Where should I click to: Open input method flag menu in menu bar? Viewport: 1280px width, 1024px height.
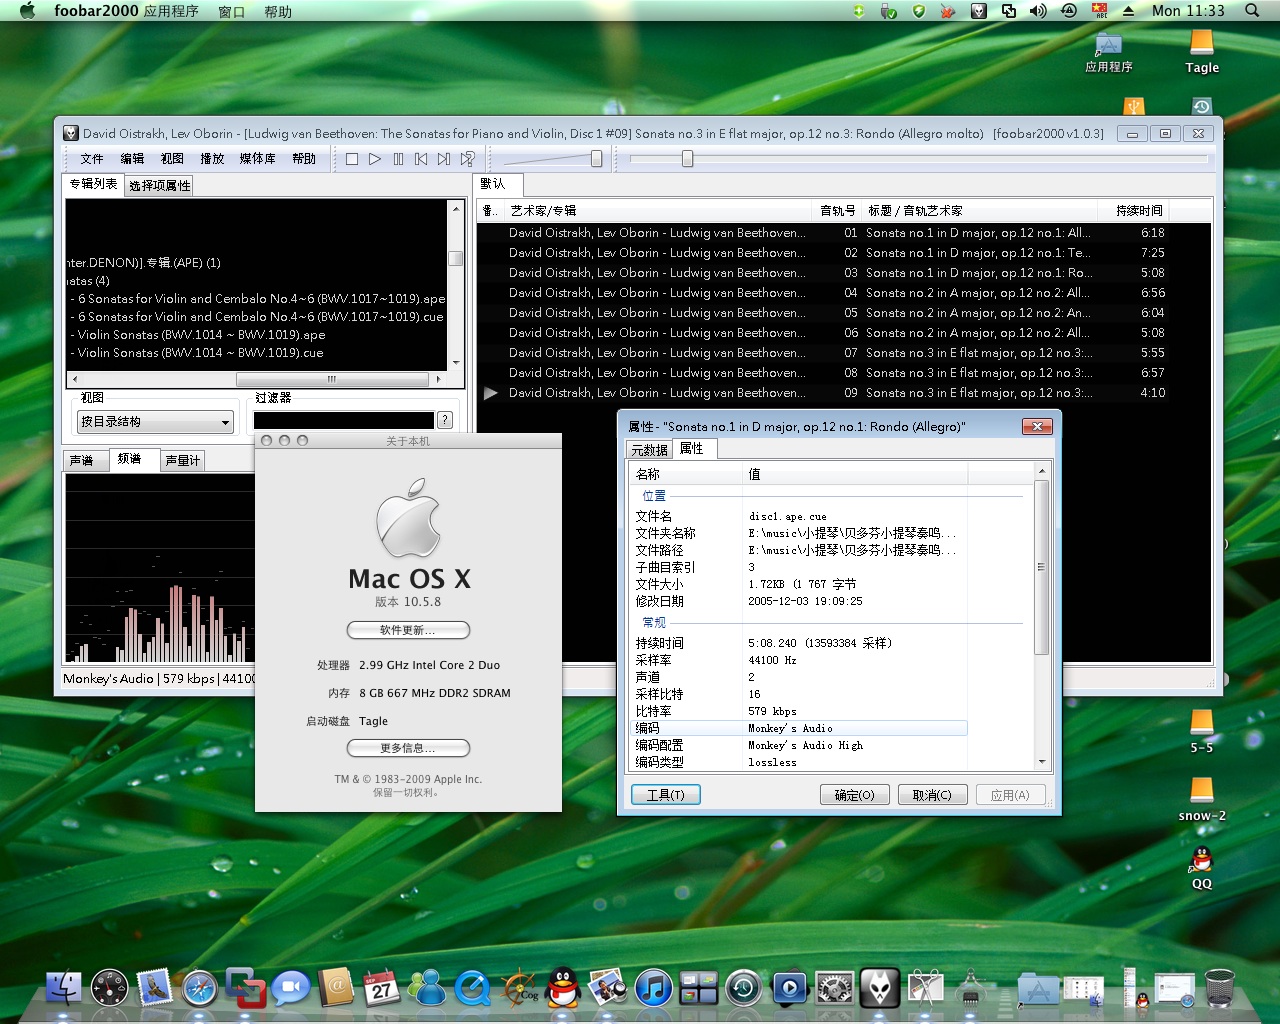coord(1100,11)
